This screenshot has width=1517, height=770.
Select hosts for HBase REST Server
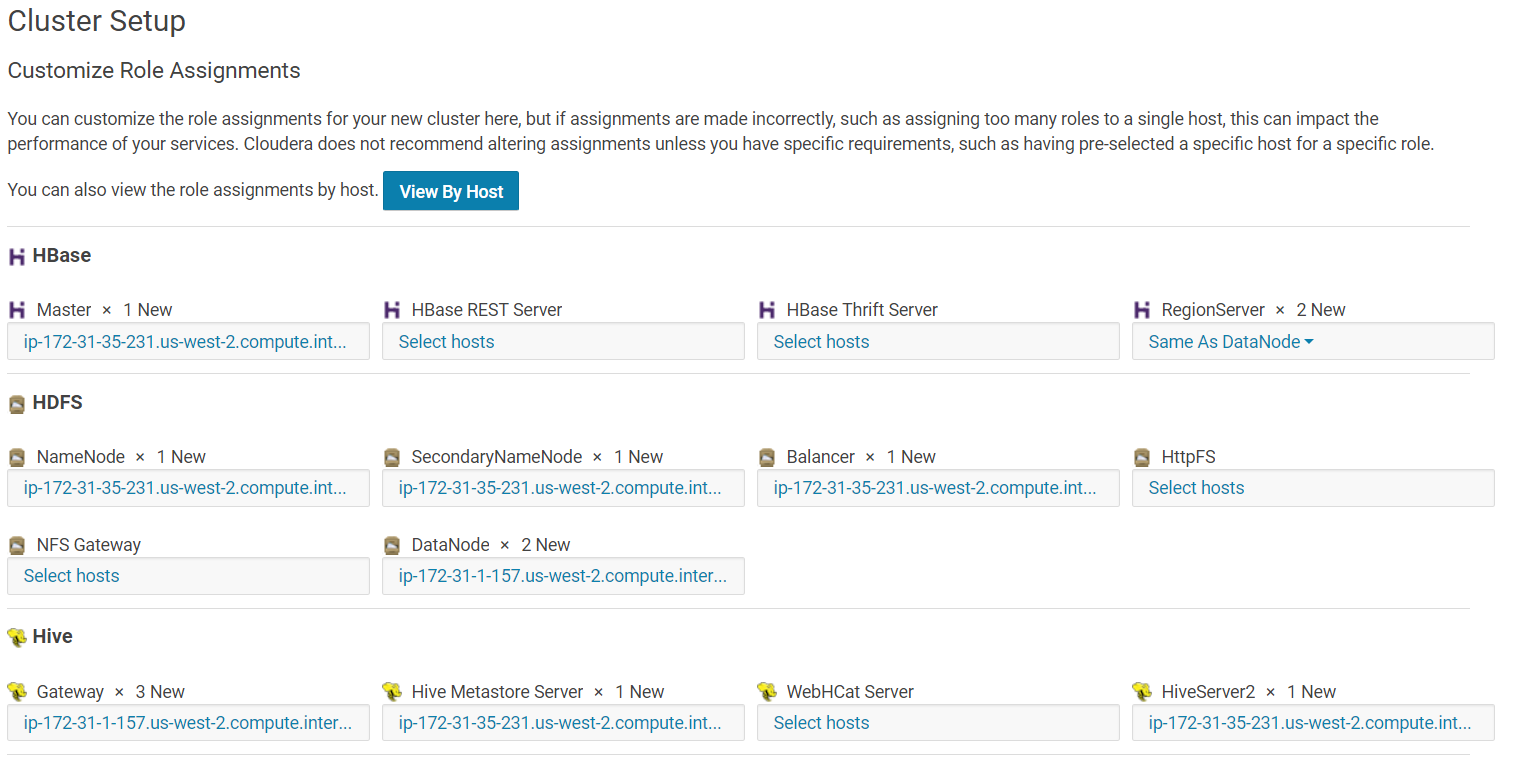447,342
